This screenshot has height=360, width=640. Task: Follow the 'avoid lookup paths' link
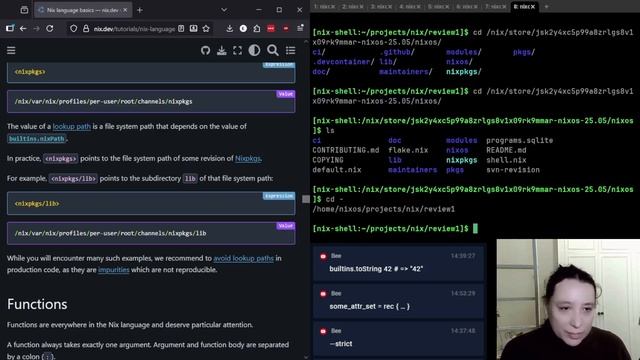(x=243, y=258)
